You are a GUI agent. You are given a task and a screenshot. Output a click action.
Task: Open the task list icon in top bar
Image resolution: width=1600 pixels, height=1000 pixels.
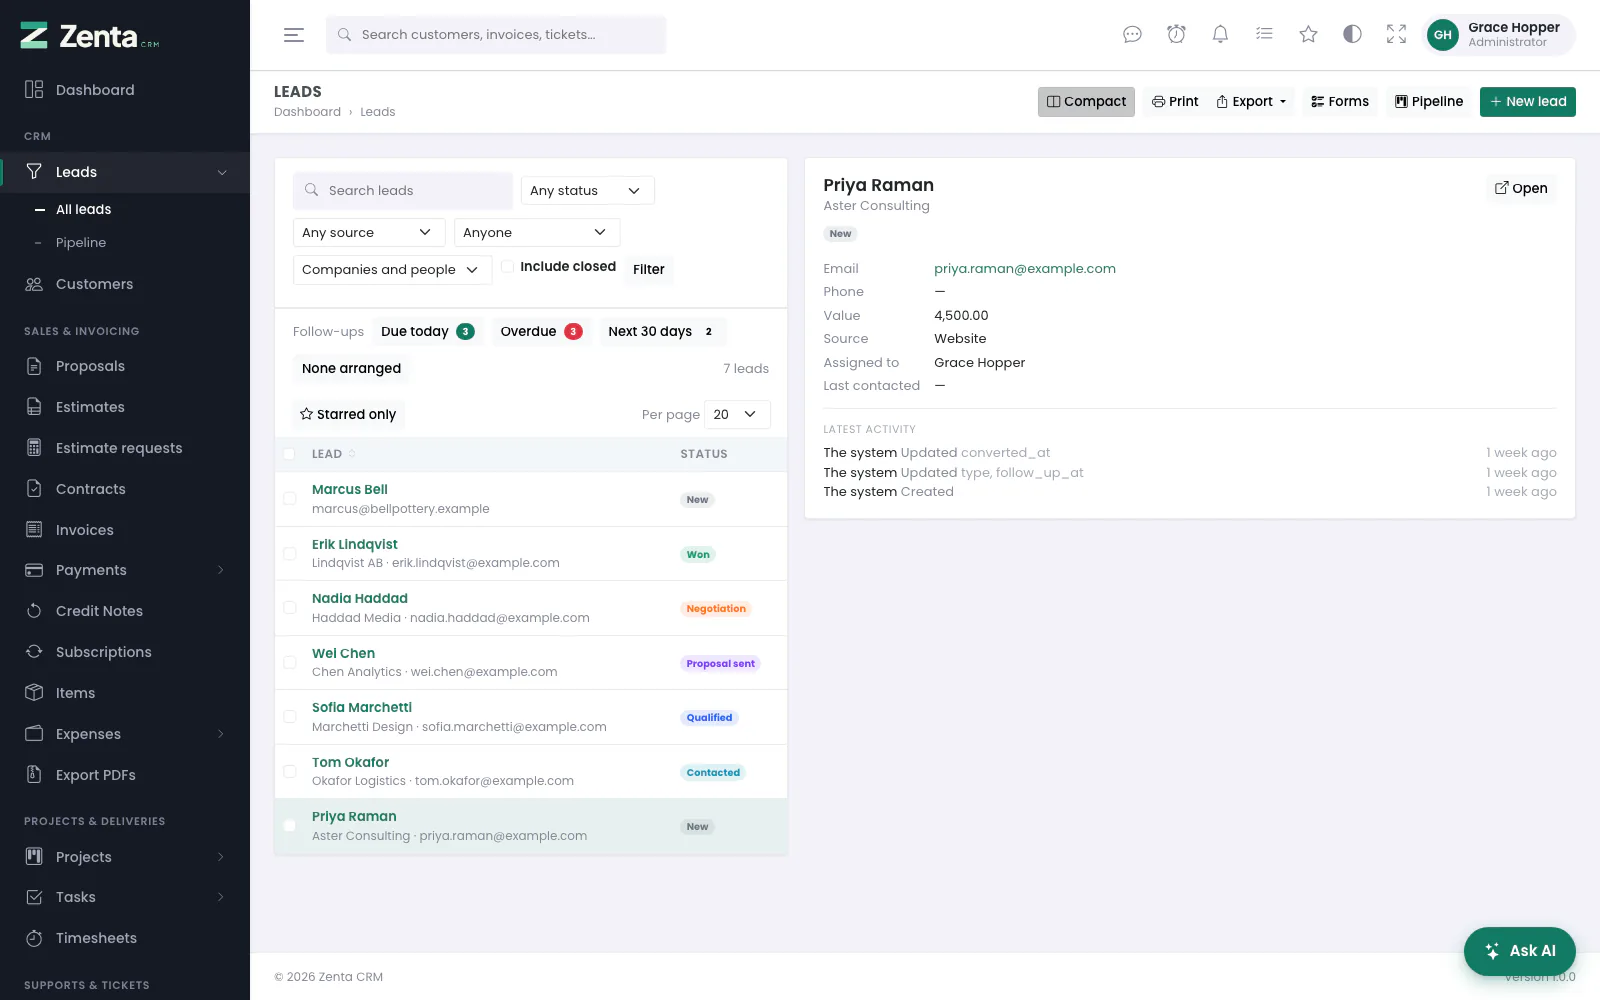1264,35
